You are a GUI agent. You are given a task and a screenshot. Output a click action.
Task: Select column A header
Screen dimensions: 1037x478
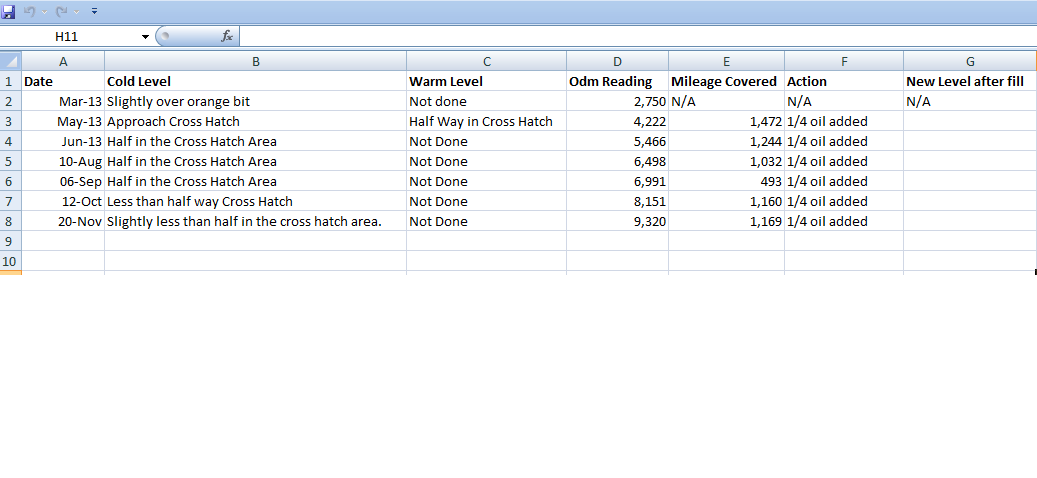[x=63, y=61]
